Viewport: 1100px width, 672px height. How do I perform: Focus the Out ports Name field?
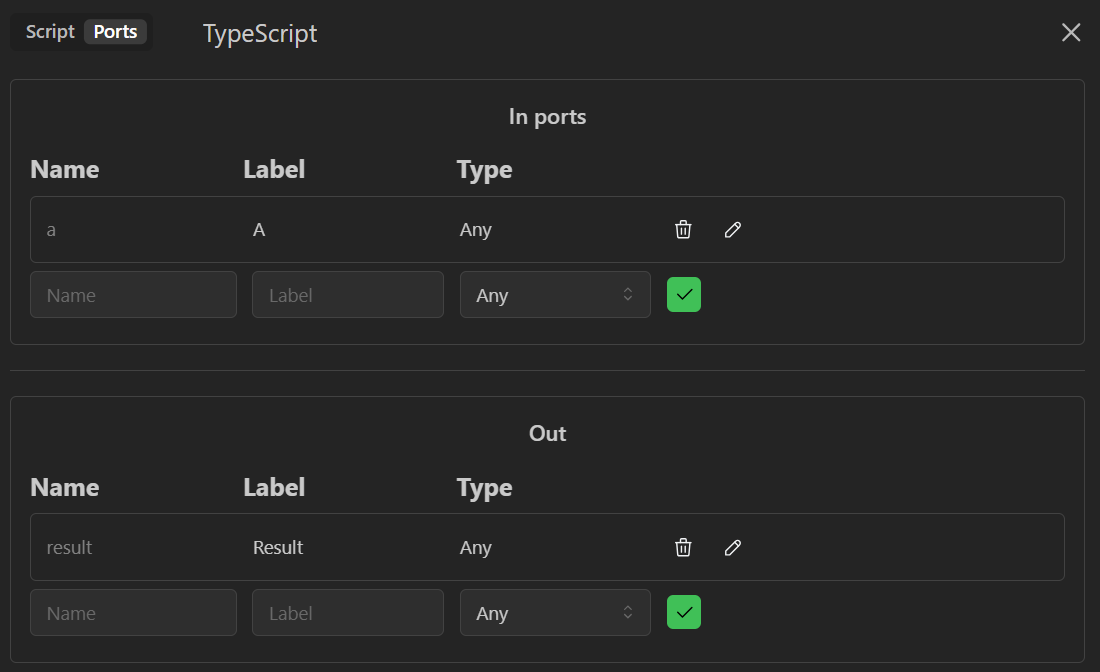[x=133, y=613]
